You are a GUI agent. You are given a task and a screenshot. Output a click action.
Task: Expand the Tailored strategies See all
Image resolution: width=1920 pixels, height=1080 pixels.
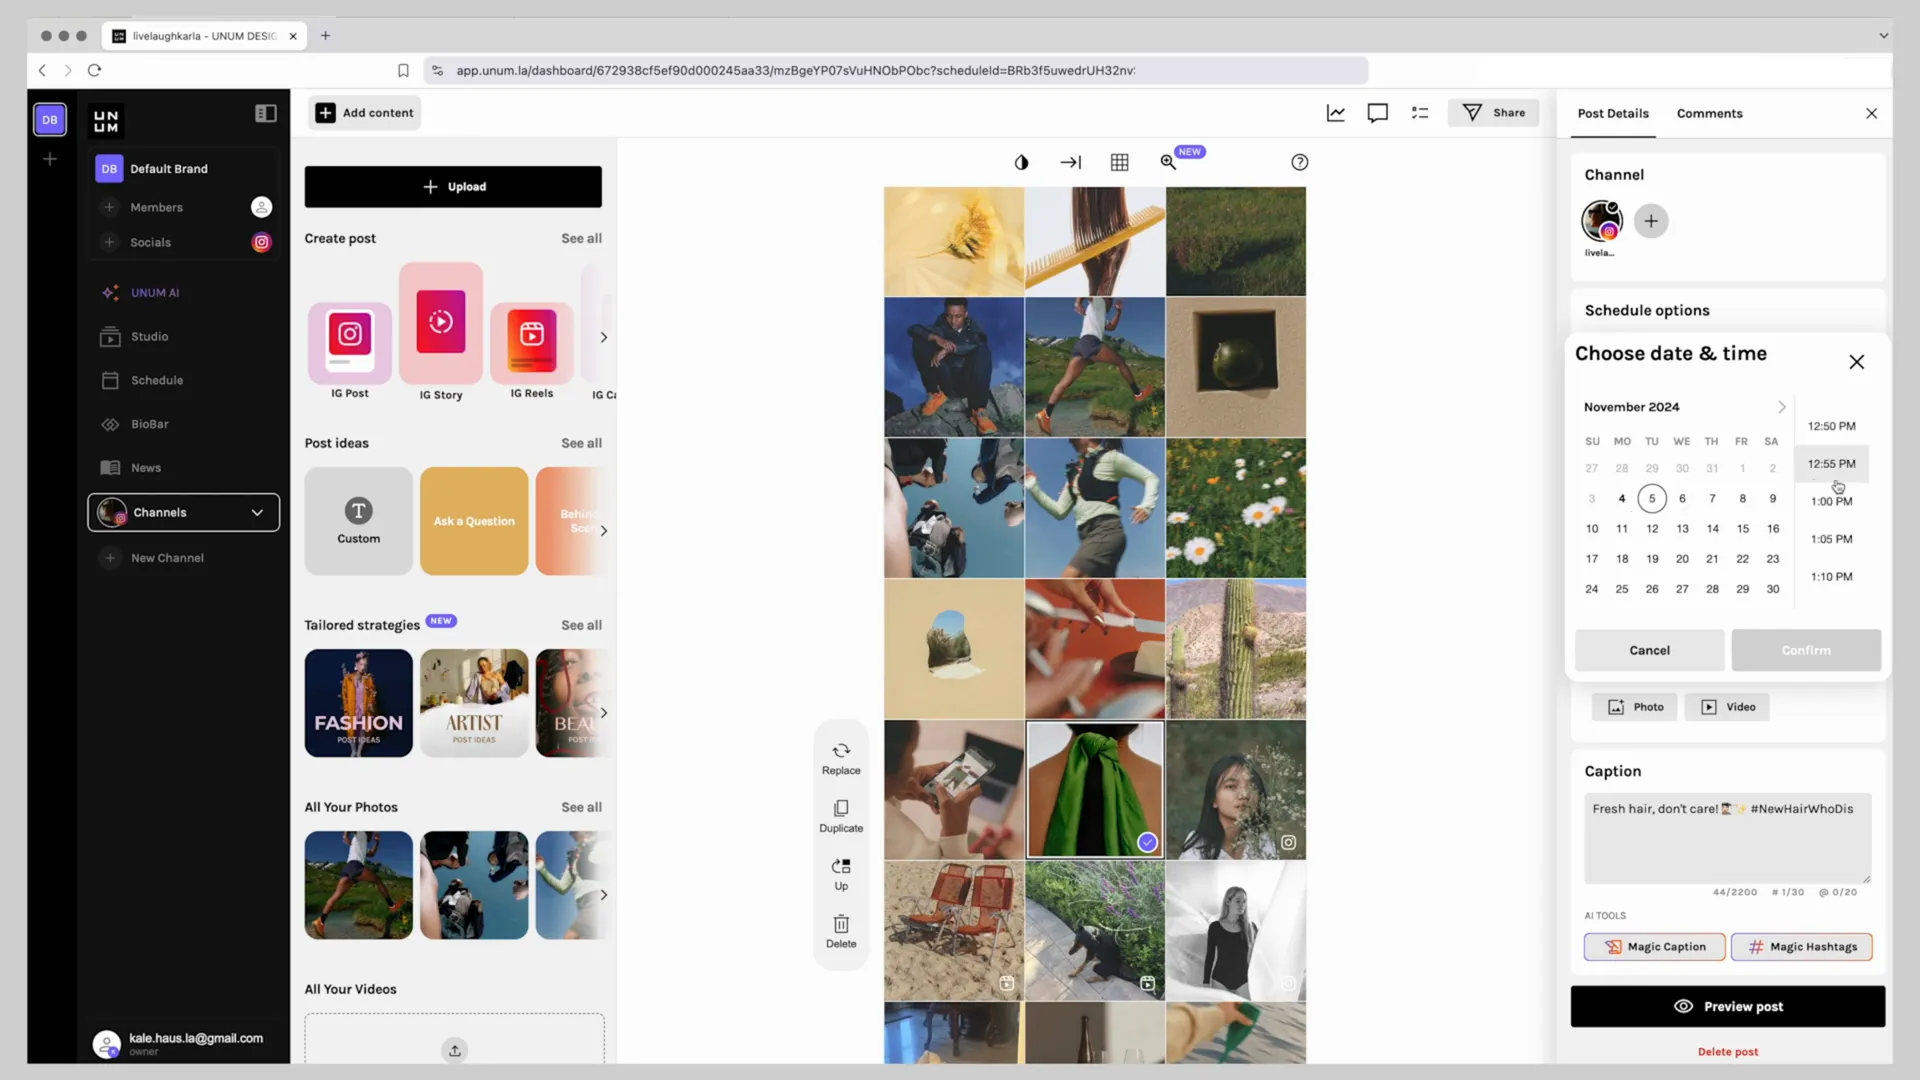click(x=582, y=624)
